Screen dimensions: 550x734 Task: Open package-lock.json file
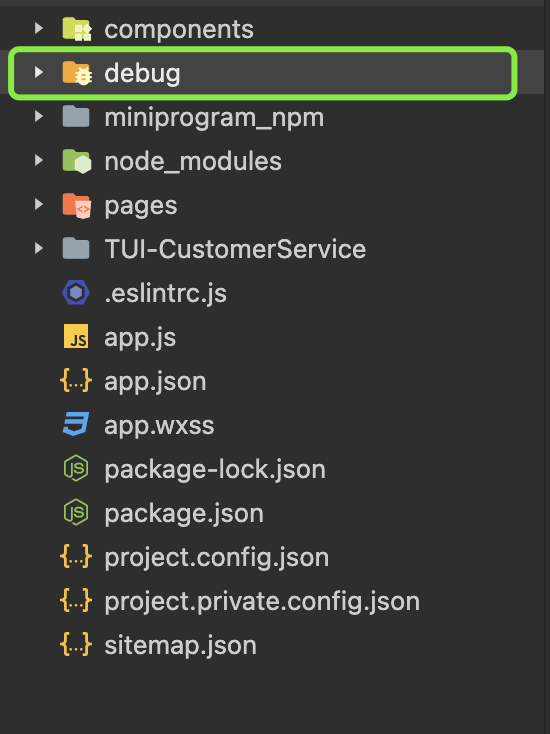(x=215, y=470)
